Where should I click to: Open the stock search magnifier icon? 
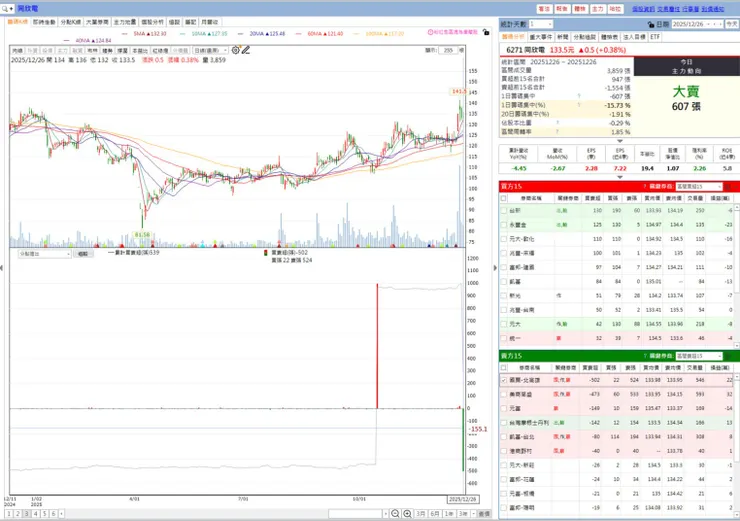click(5, 8)
